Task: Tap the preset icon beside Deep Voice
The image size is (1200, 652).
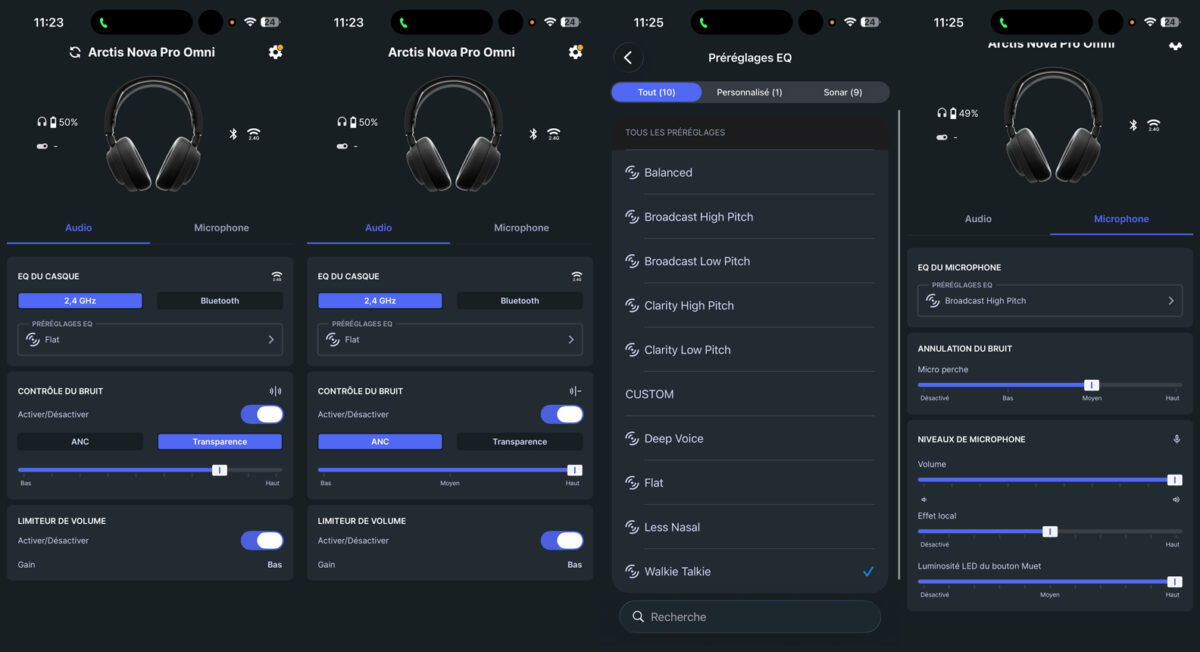Action: 632,438
